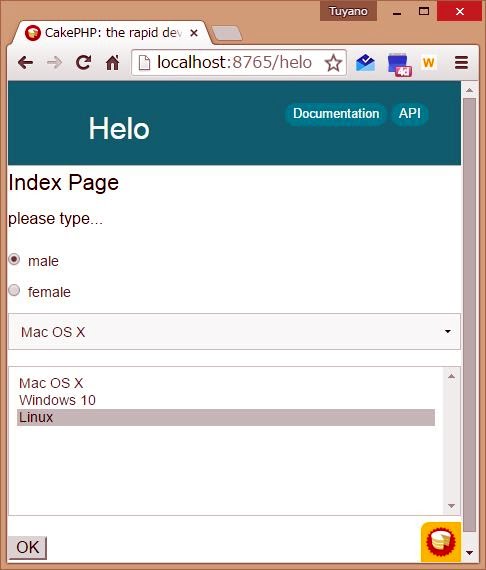Click the list box scroll down arrow

pyautogui.click(x=451, y=506)
